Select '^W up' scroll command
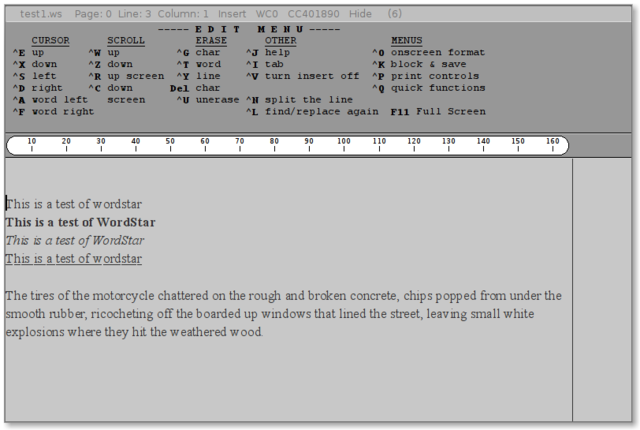The image size is (640, 430). [x=104, y=53]
